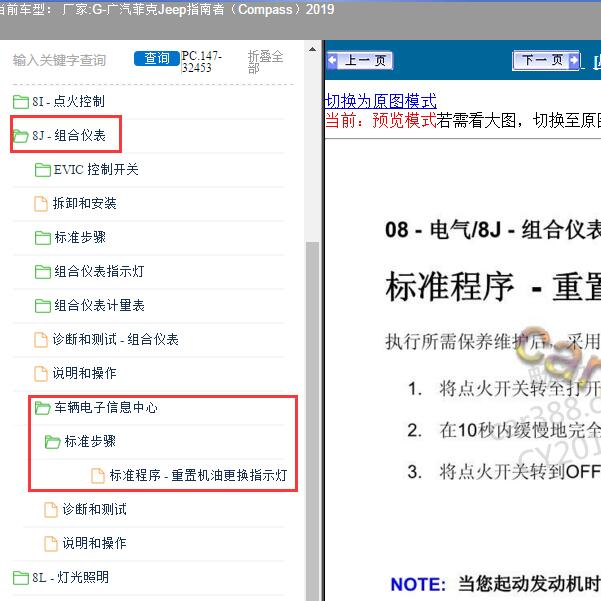The image size is (601, 601).
Task: Open 诊断和测试 - 组合仪表 document
Action: (x=115, y=339)
